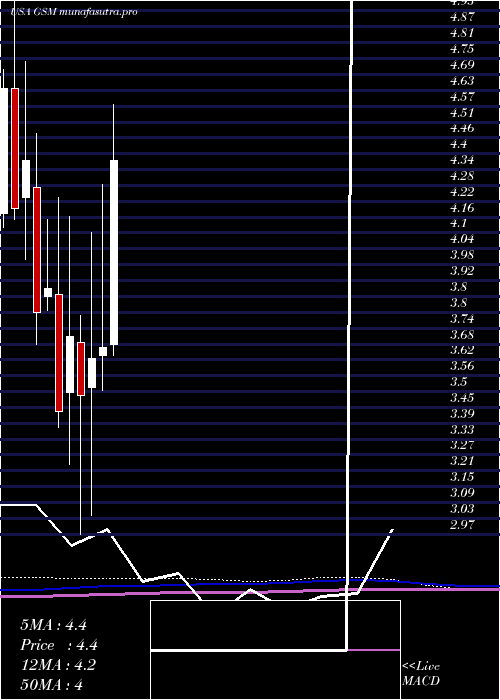
Task: Click the 3.15 price axis label
Action: pos(462,477)
